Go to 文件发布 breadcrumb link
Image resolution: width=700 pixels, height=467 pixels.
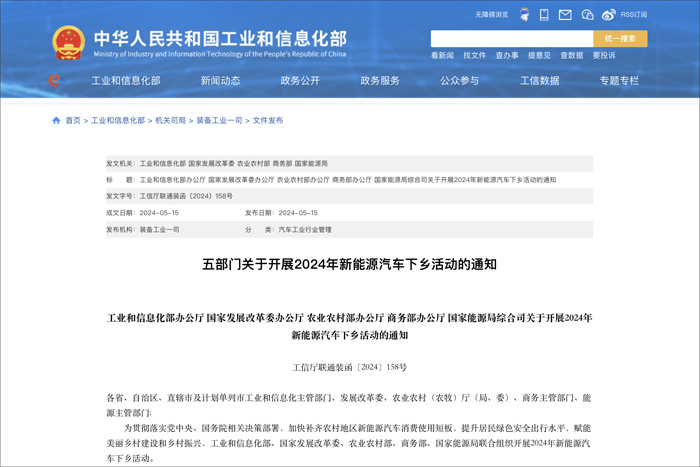(x=268, y=121)
